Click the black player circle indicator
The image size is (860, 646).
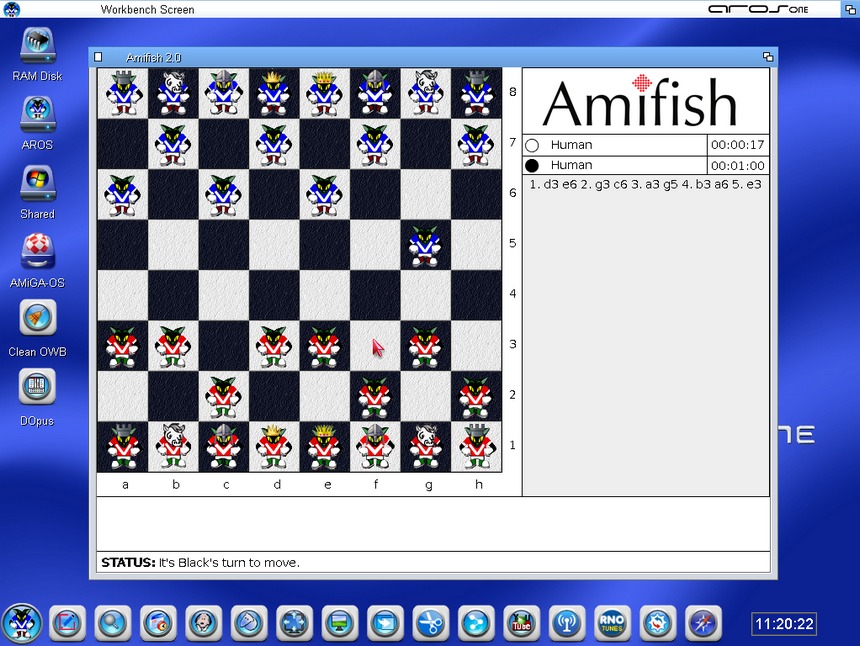click(532, 165)
